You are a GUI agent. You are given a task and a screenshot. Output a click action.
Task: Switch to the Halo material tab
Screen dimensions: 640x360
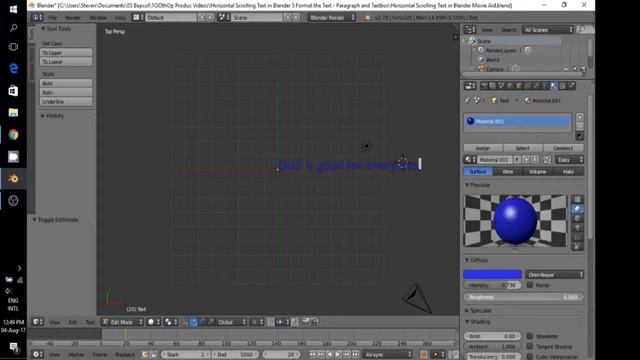(568, 172)
